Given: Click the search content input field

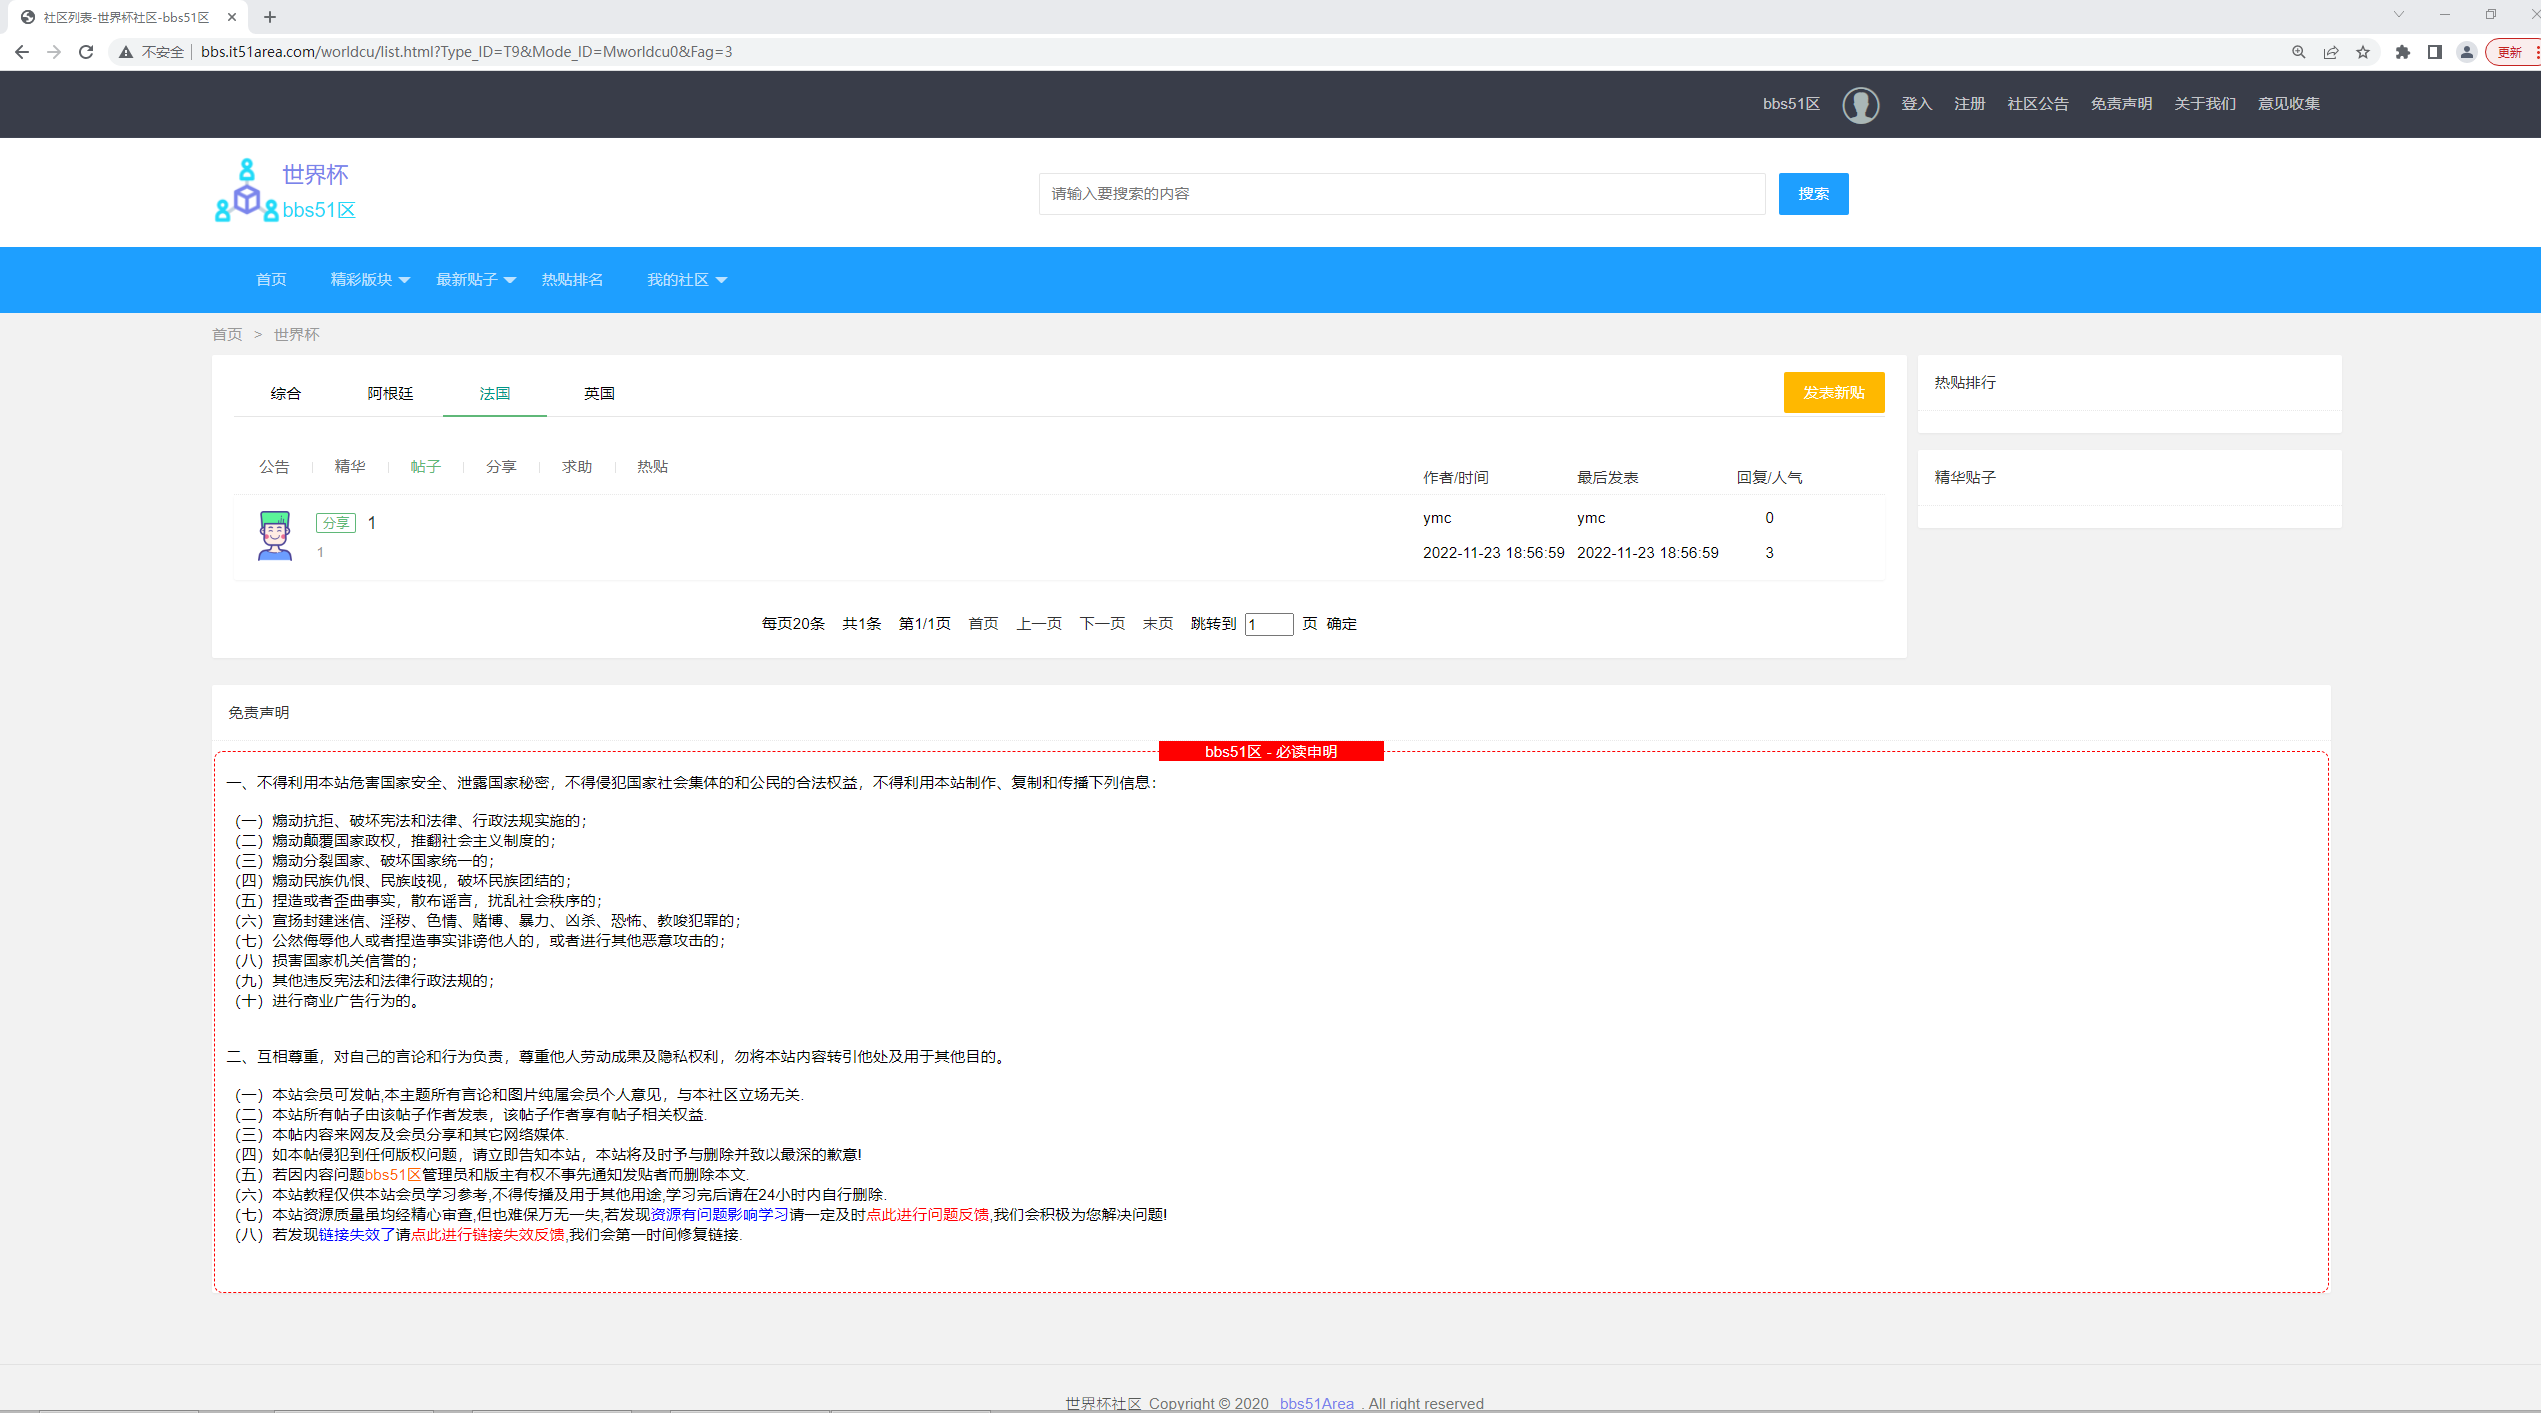Looking at the screenshot, I should point(1401,194).
